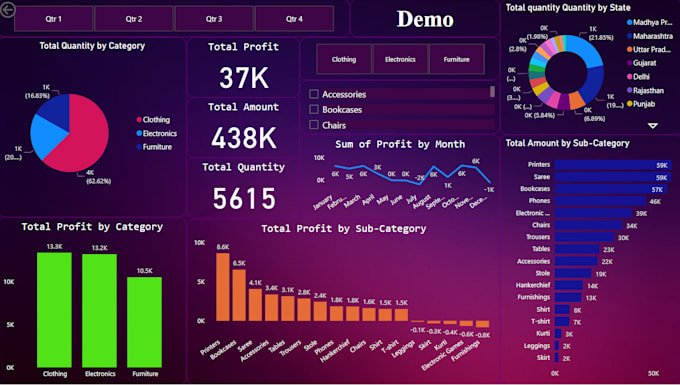Click 'Total Quantity by Category' title
The width and height of the screenshot is (680, 385).
click(92, 46)
